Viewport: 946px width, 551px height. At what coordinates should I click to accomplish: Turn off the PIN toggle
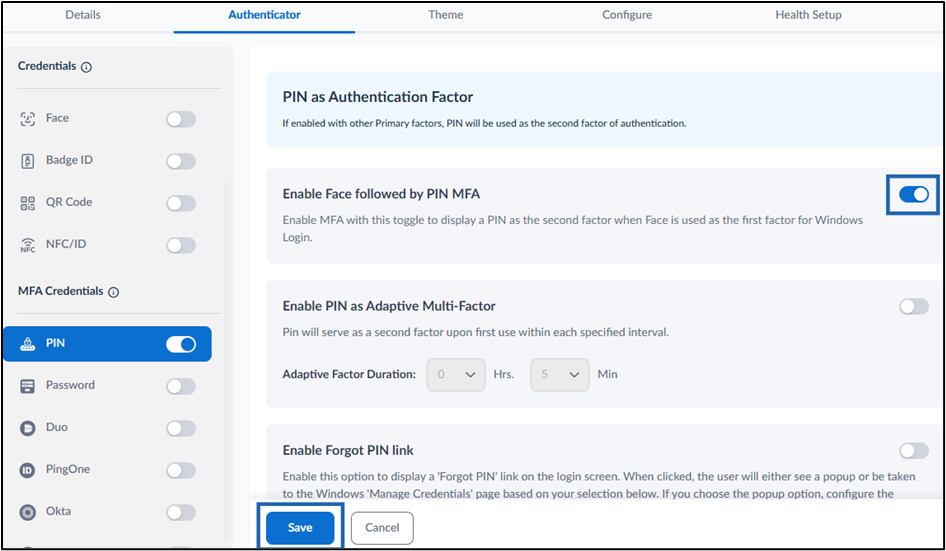[181, 344]
